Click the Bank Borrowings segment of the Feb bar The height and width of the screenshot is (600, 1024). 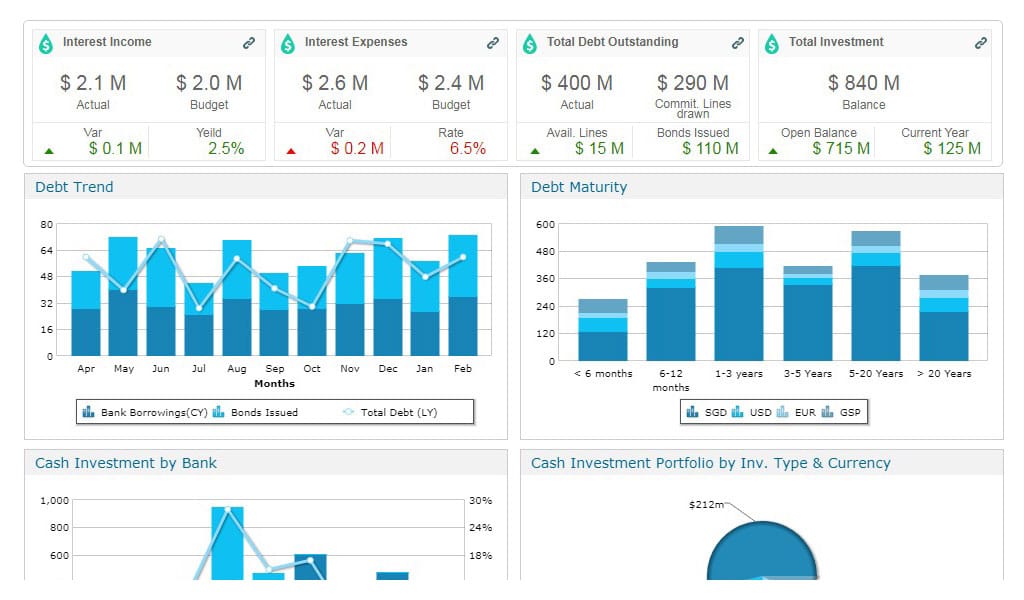coord(463,326)
